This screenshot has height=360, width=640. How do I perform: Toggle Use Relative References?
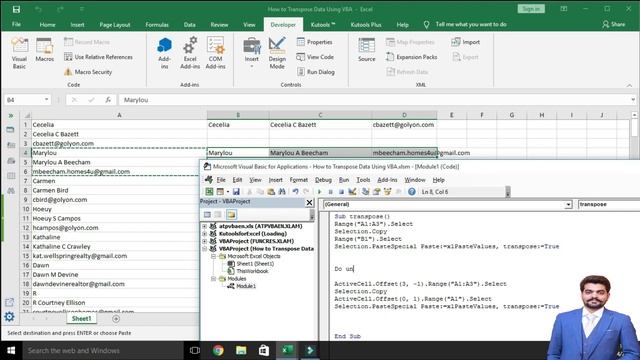click(x=99, y=57)
